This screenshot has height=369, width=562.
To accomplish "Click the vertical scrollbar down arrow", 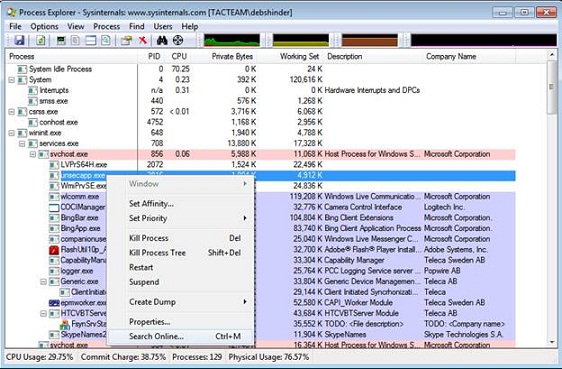I will pyautogui.click(x=552, y=342).
